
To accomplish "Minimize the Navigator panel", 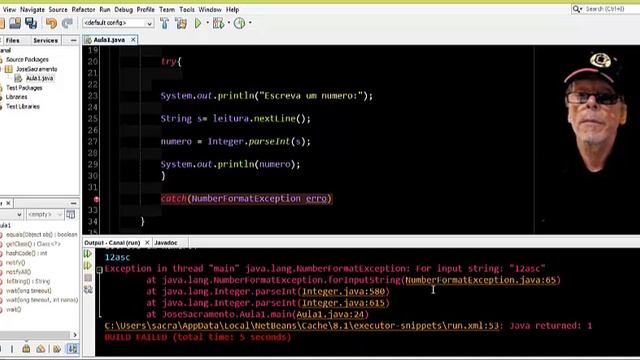I will click(x=73, y=203).
